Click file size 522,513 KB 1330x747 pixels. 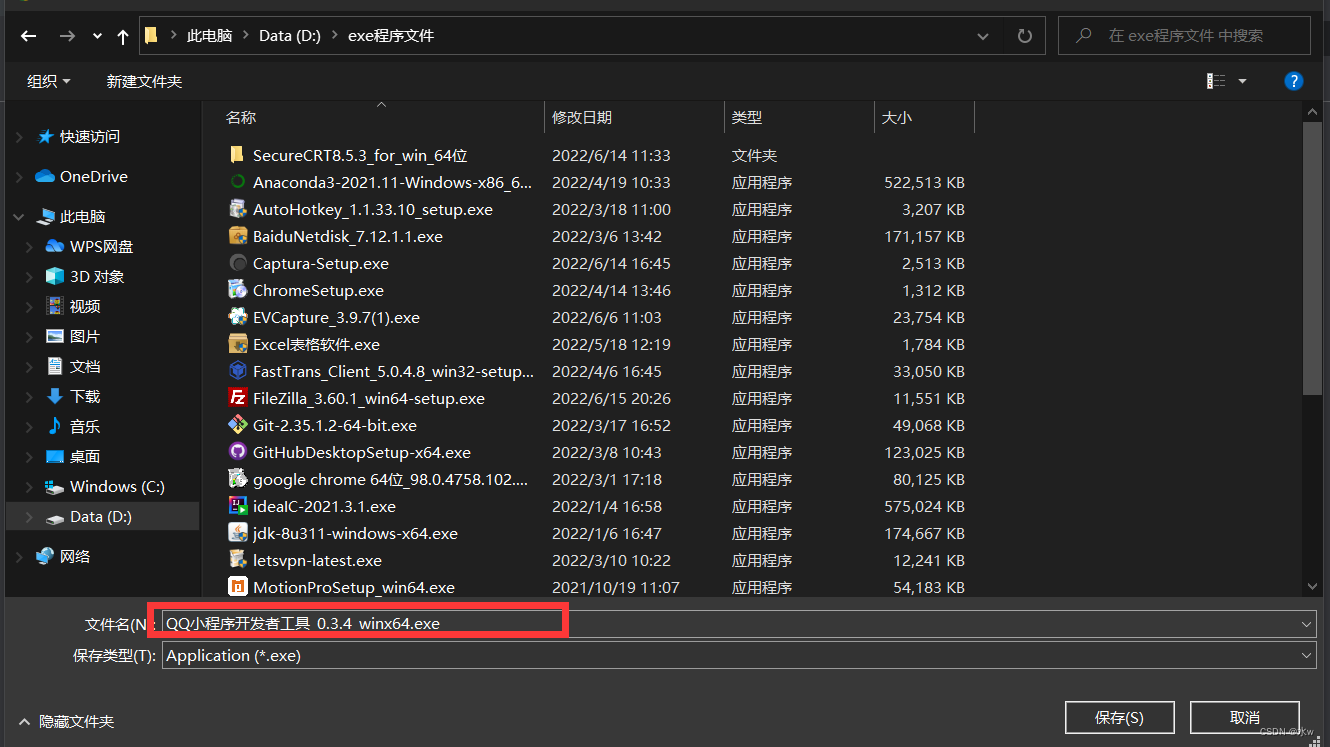tap(924, 182)
